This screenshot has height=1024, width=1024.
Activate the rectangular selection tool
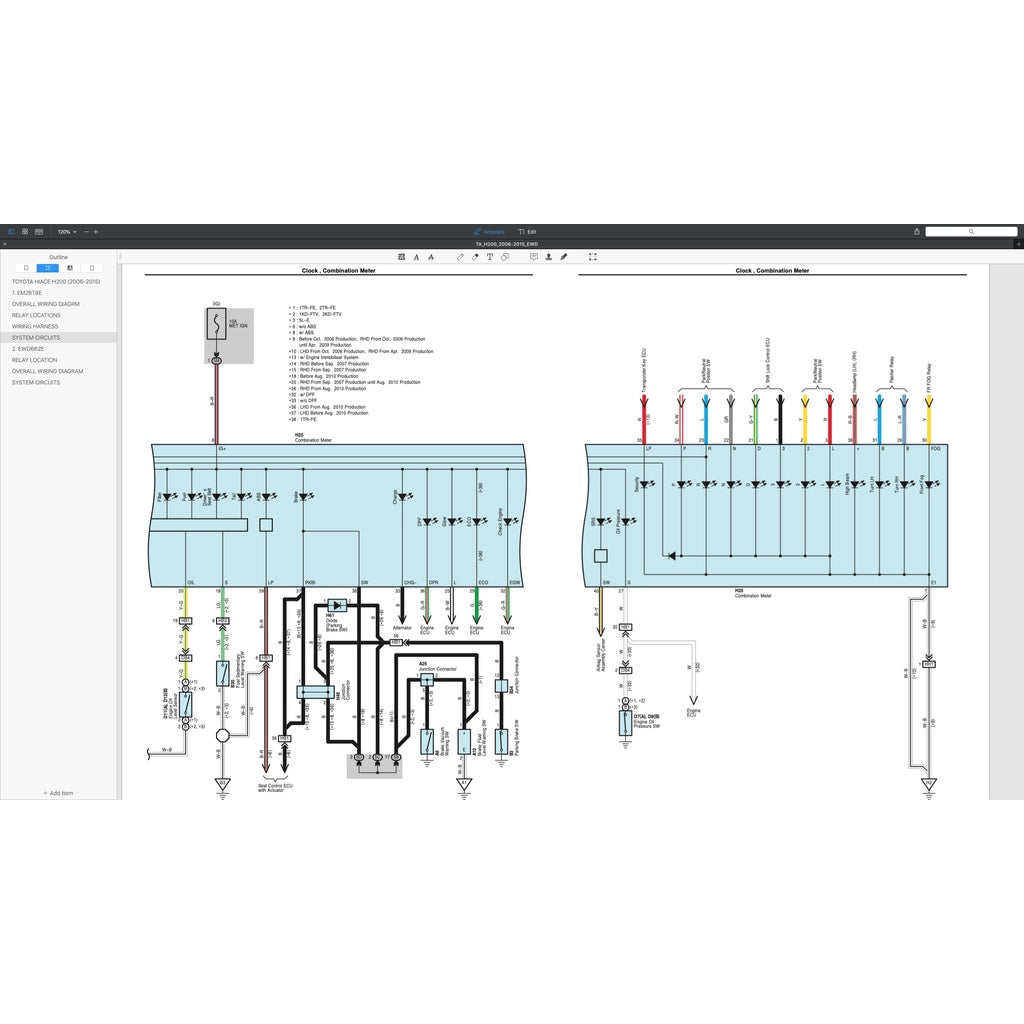pos(593,257)
